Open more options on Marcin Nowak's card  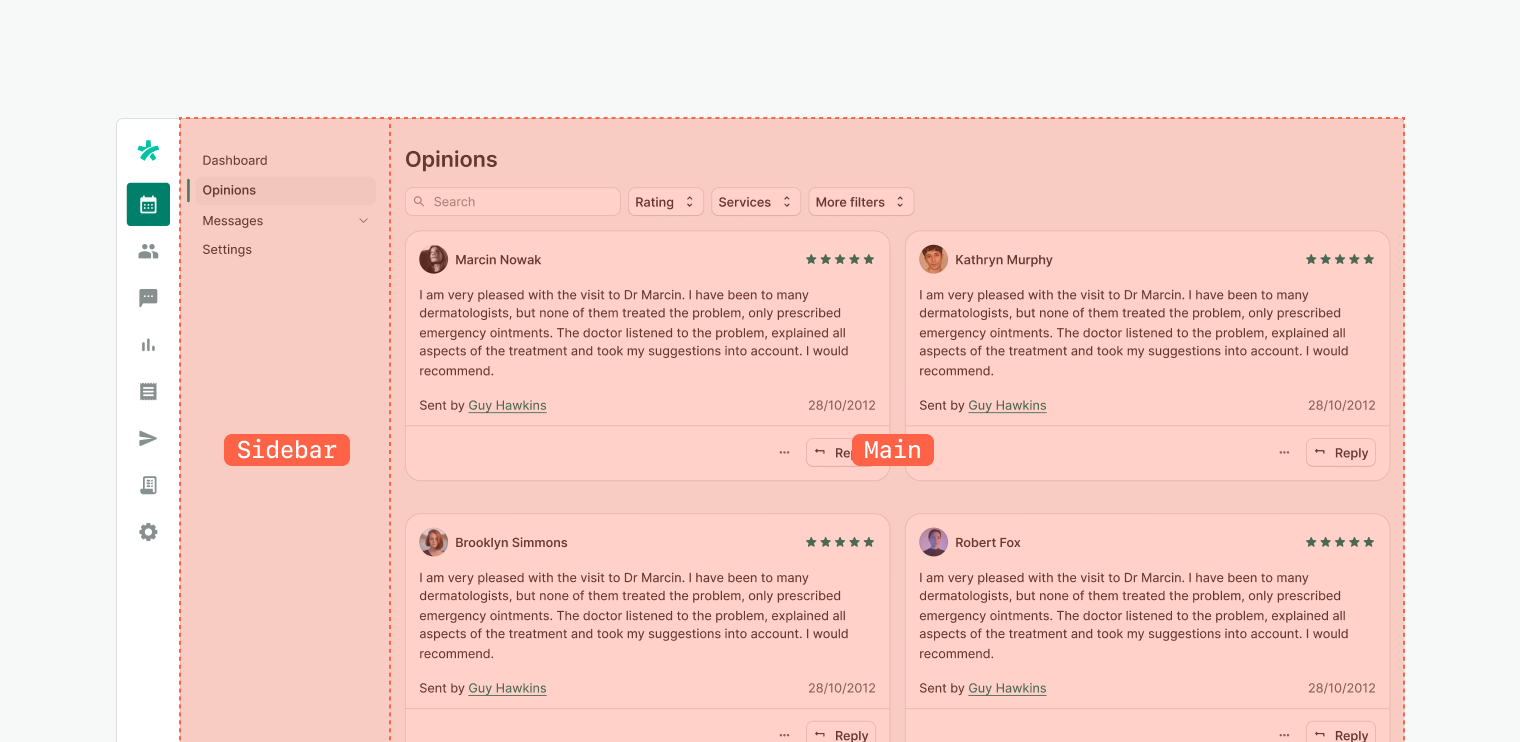[784, 453]
